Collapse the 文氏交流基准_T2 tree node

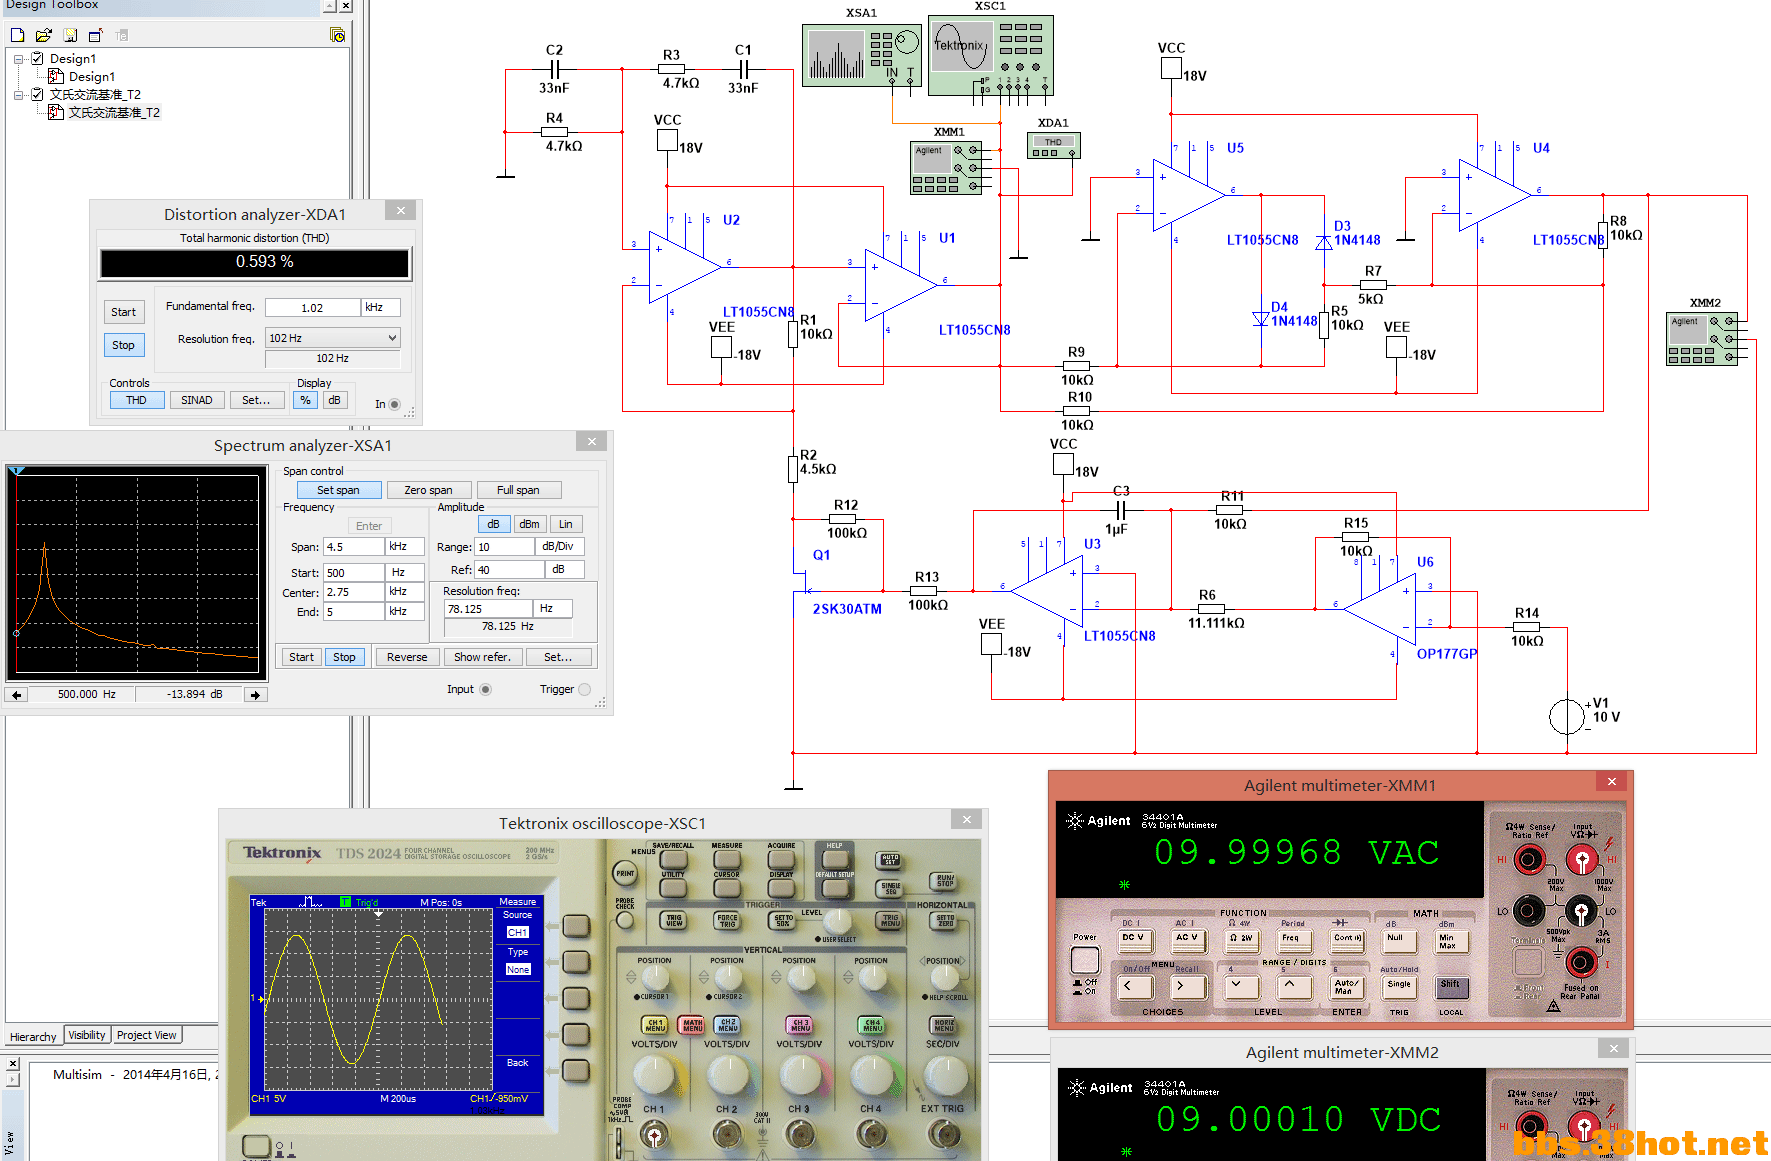tap(19, 95)
